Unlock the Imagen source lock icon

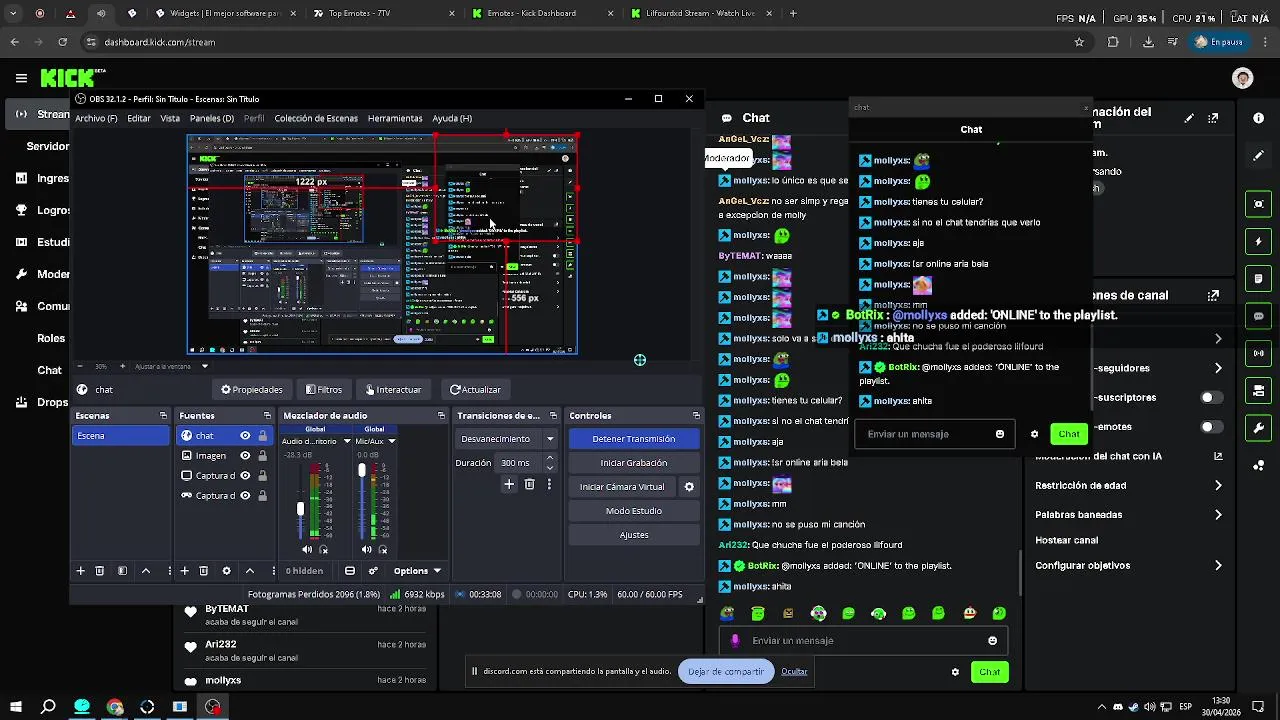[x=263, y=456]
